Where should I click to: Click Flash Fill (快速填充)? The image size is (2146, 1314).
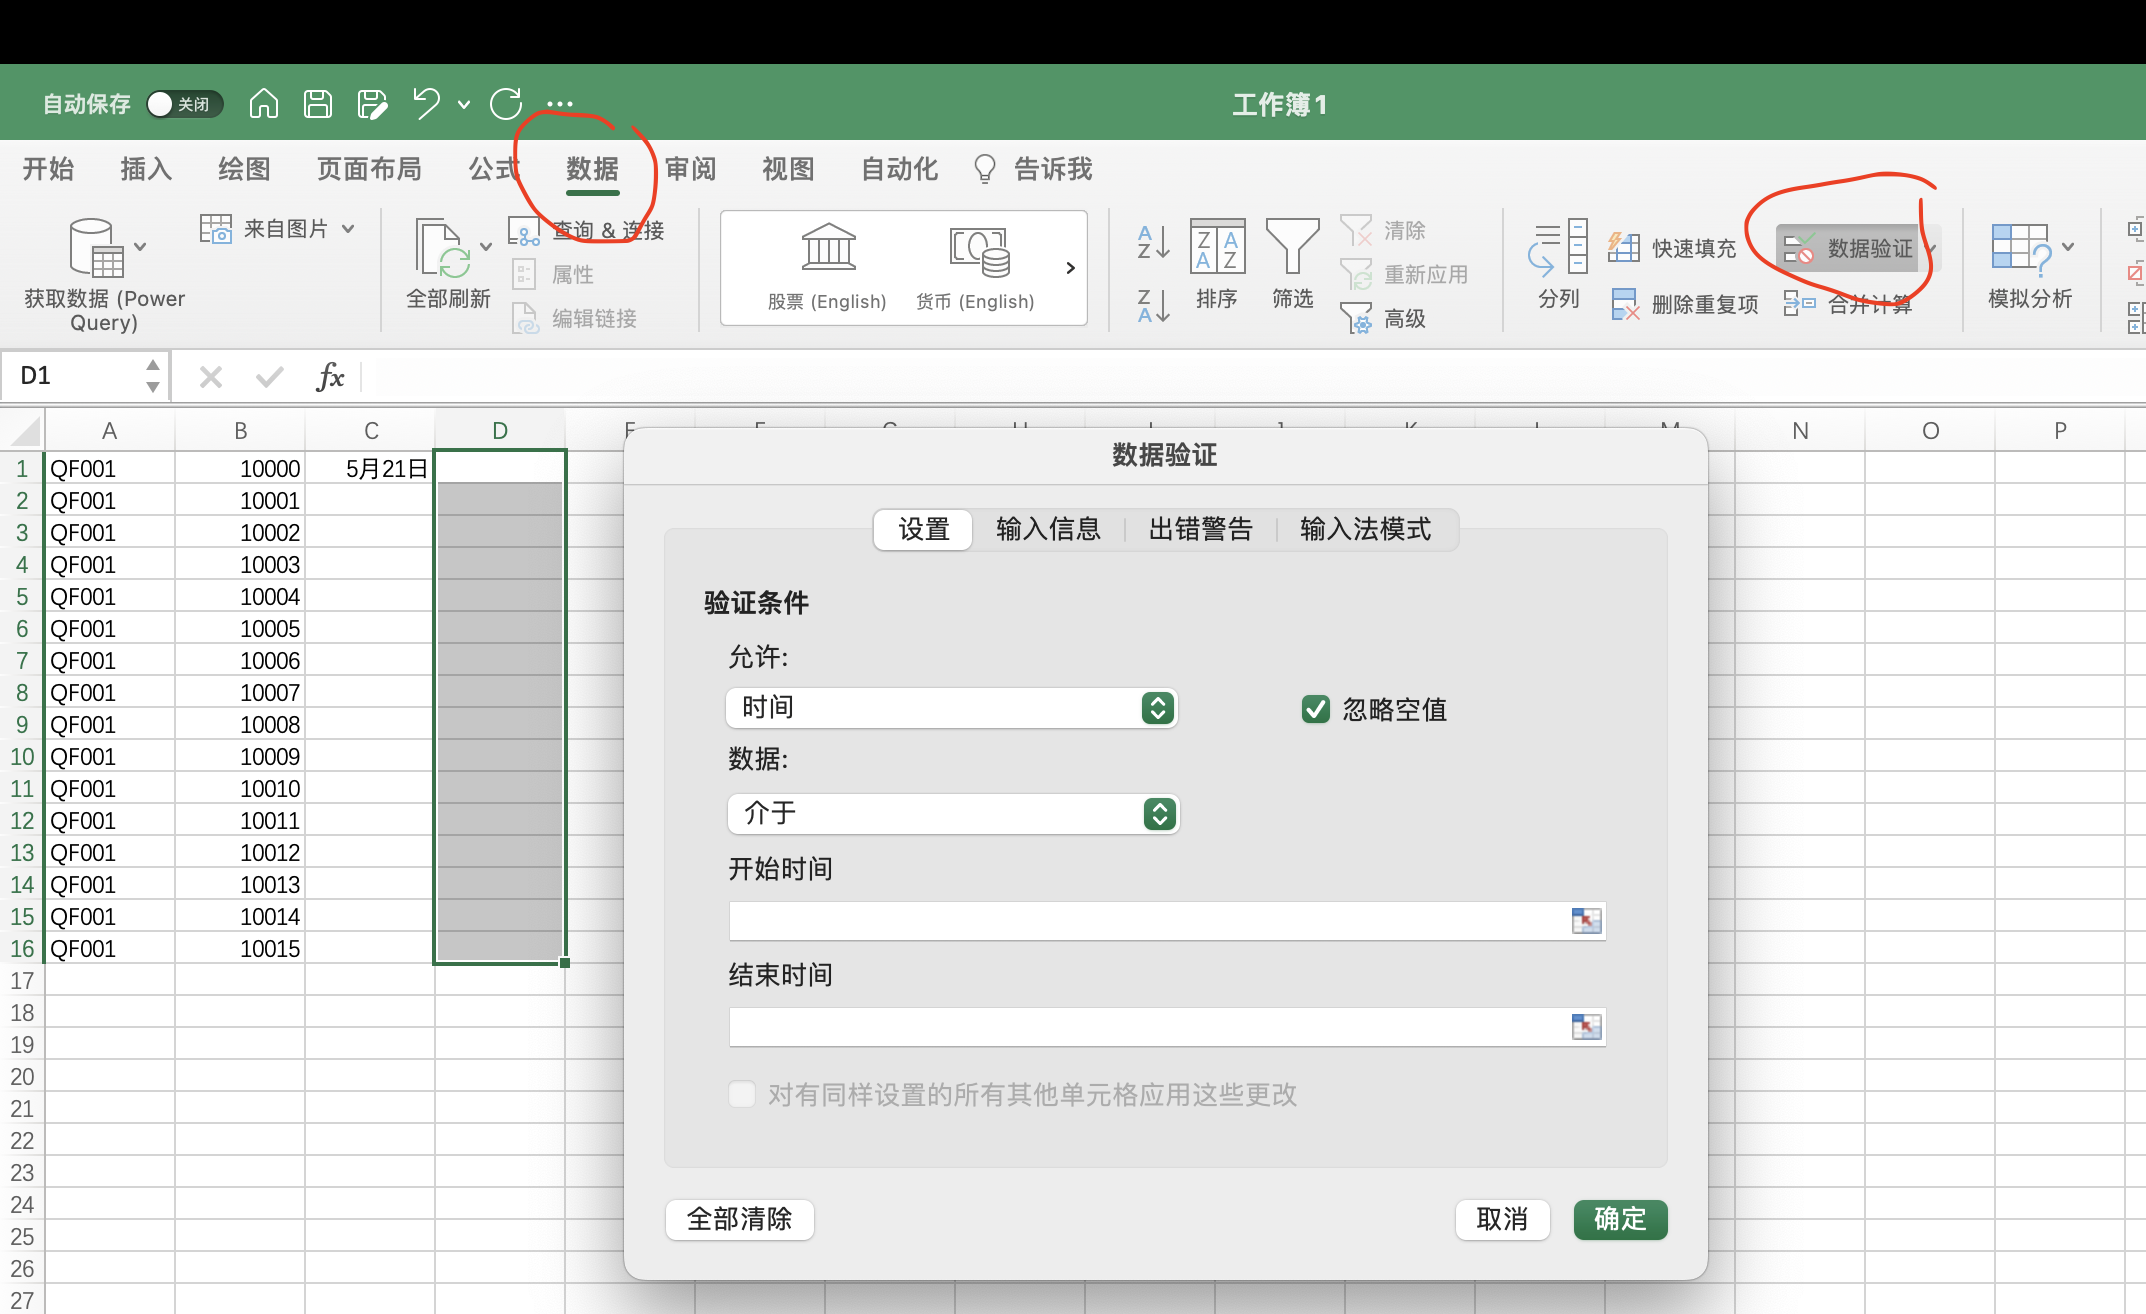(1672, 247)
